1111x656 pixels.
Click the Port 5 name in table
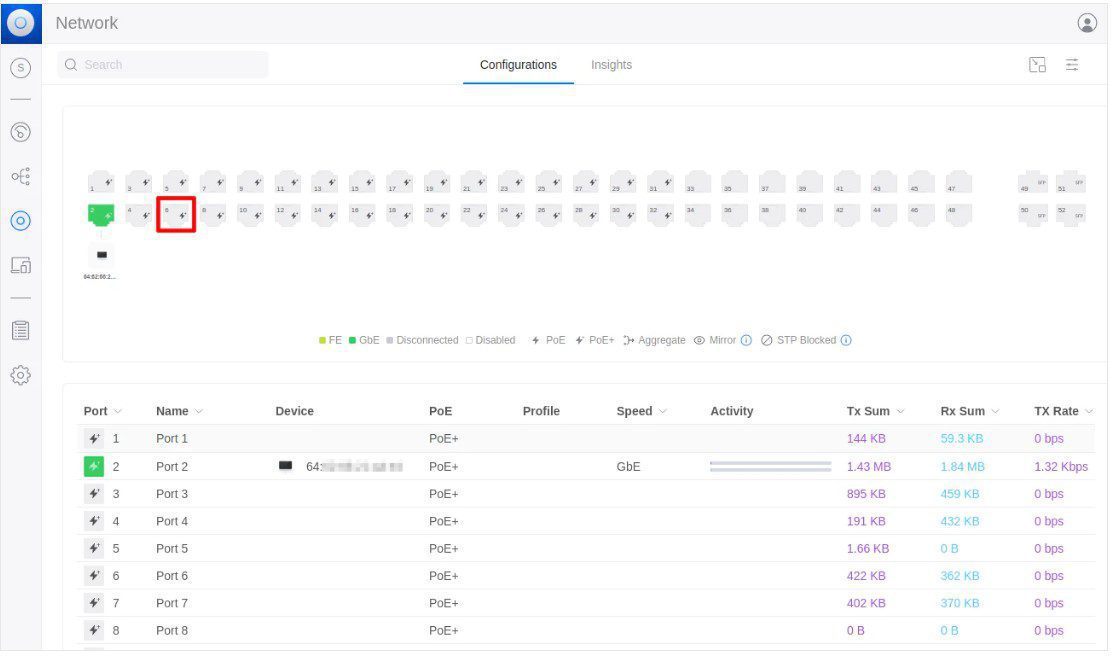[172, 549]
